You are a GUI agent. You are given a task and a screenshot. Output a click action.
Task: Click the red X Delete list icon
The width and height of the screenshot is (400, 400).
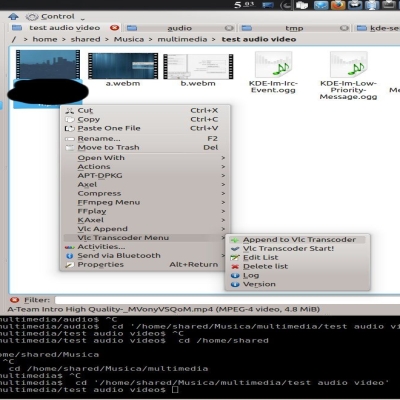pyautogui.click(x=235, y=267)
